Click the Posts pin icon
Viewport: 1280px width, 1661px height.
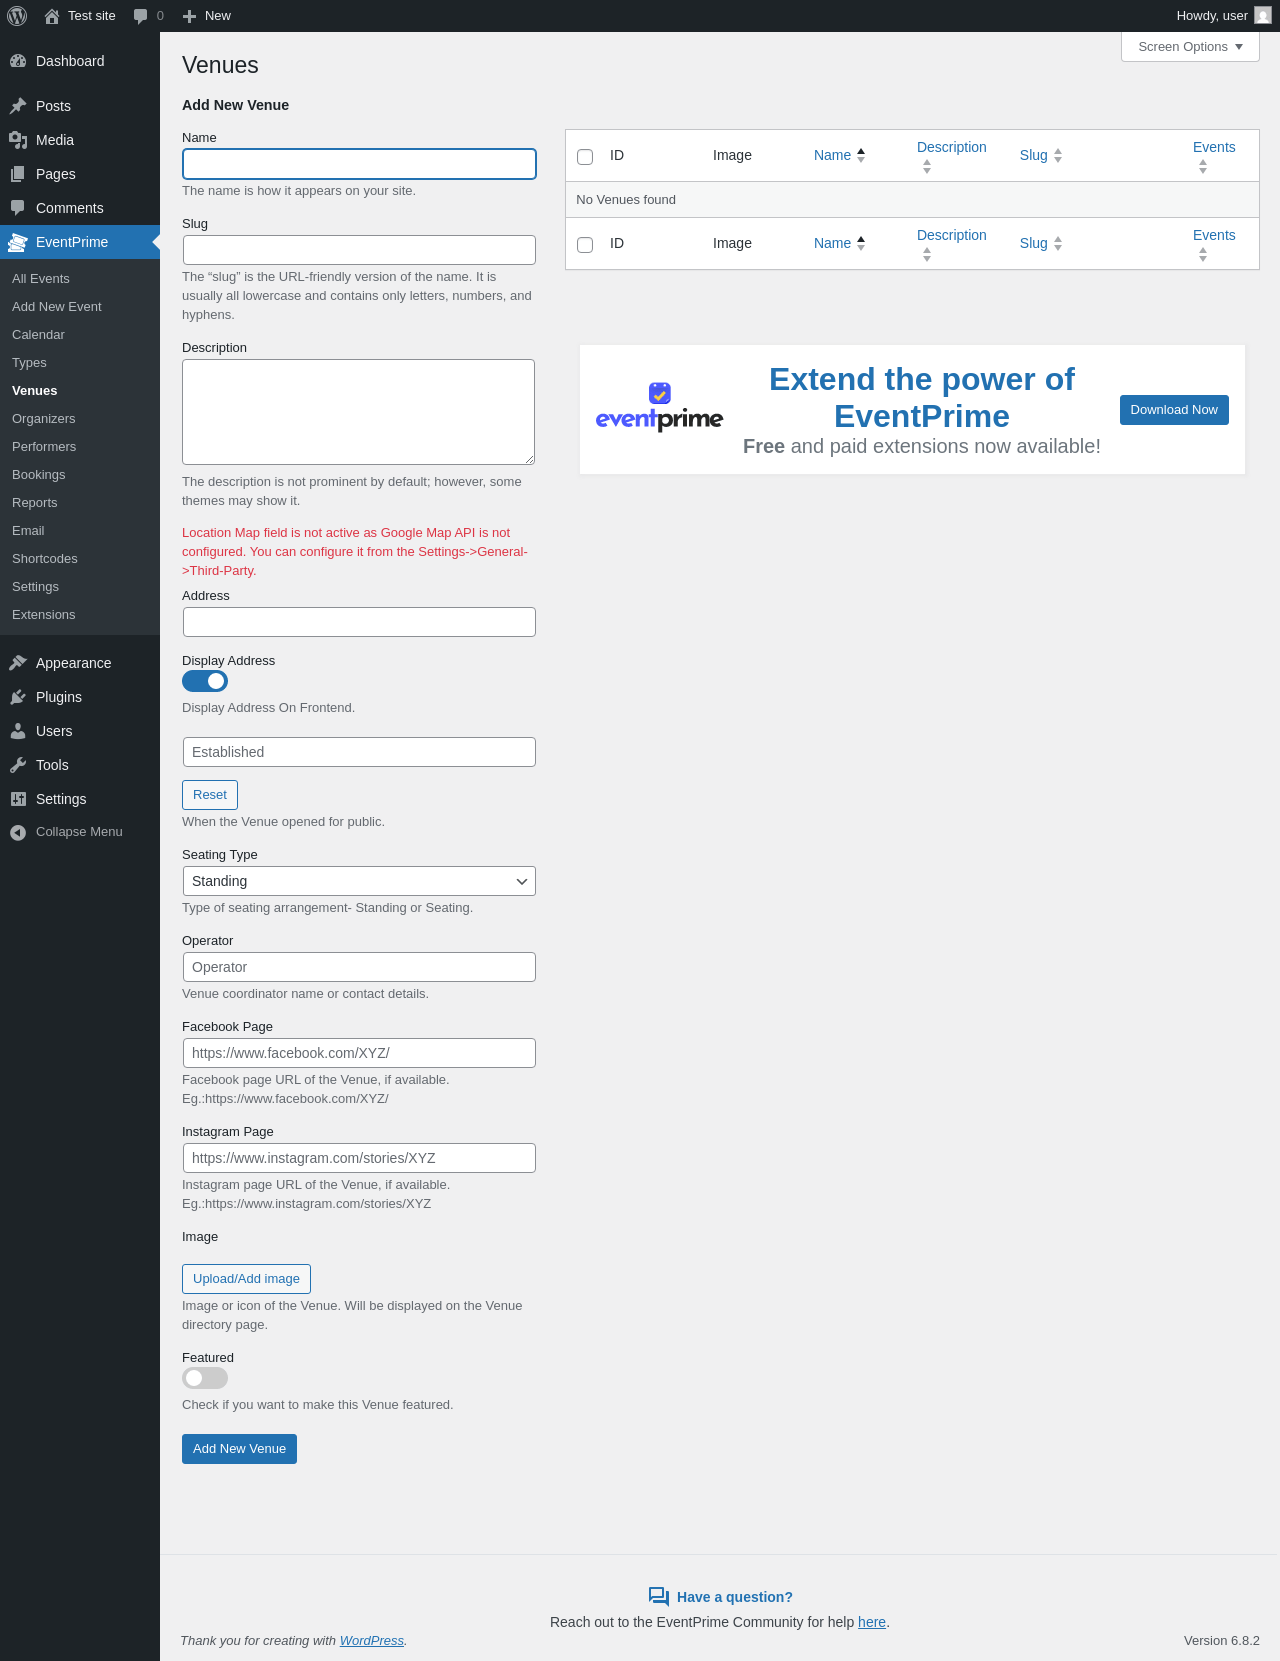(18, 106)
